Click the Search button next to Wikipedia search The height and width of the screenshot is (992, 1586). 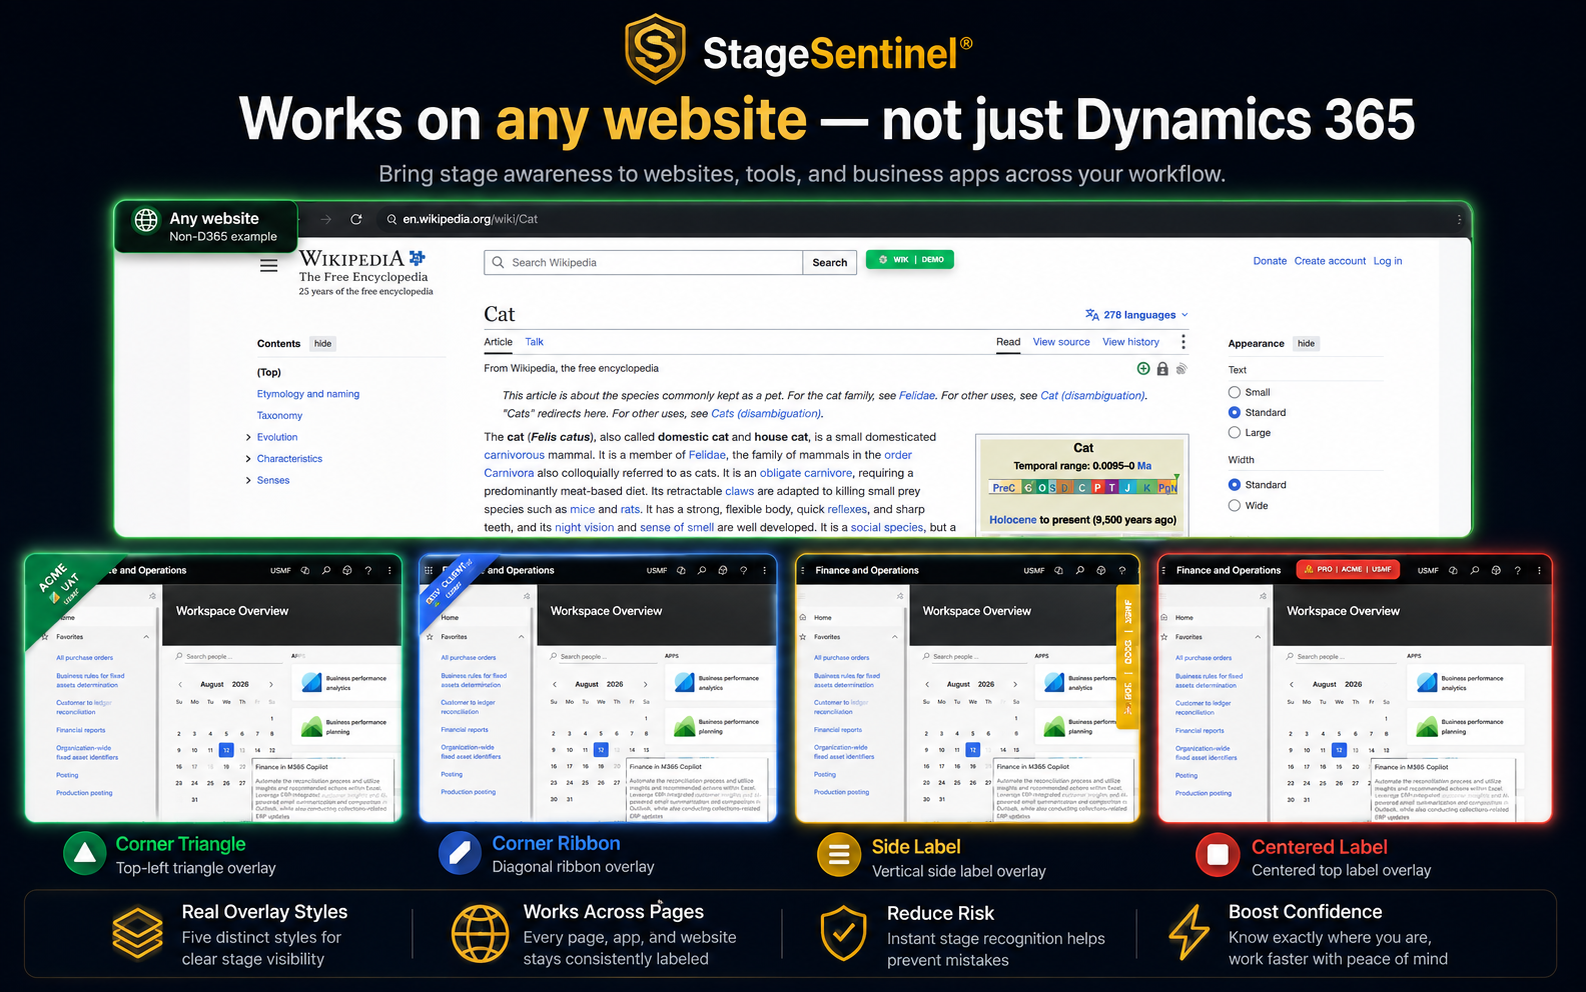coord(830,263)
